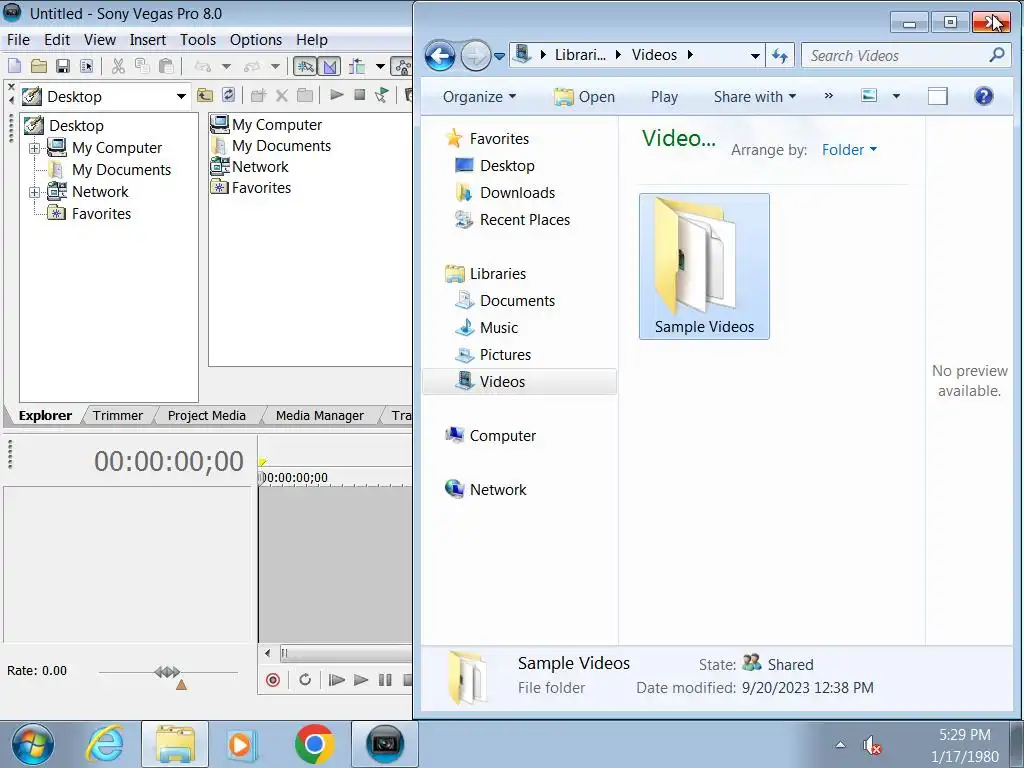This screenshot has height=768, width=1024.
Task: Click the Paste clipboard icon
Action: click(x=166, y=66)
